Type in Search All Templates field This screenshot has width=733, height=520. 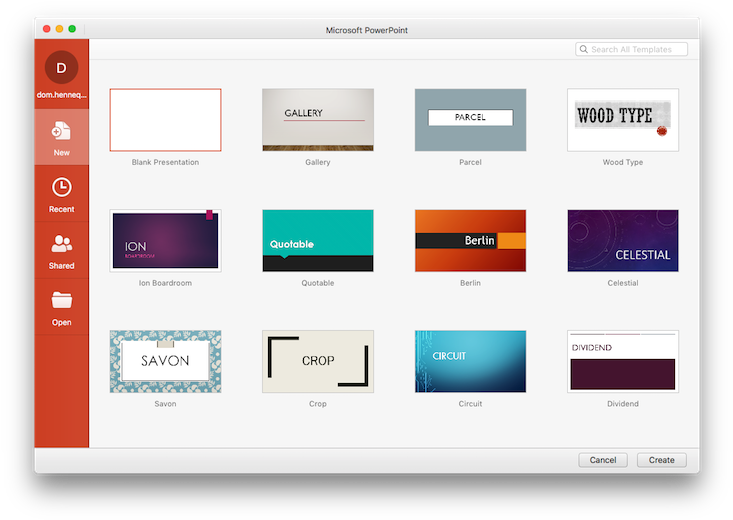(x=638, y=49)
